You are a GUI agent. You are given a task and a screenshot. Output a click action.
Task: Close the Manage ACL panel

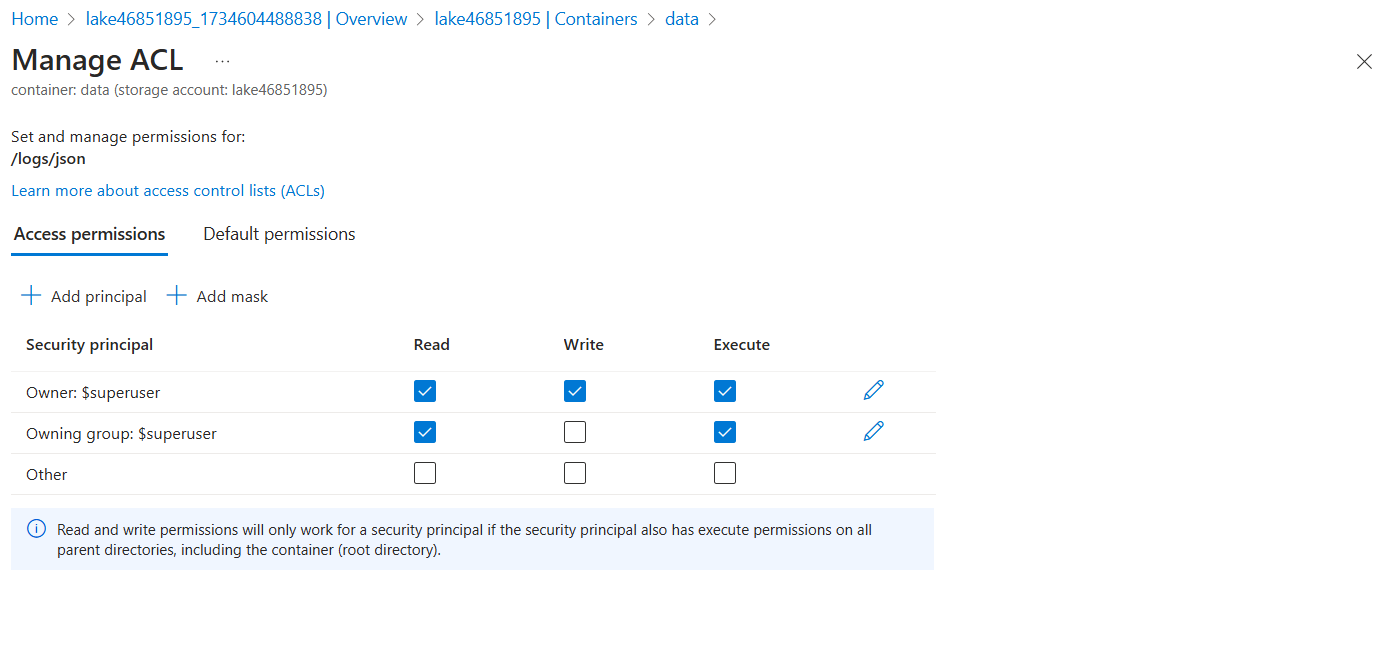(1363, 62)
